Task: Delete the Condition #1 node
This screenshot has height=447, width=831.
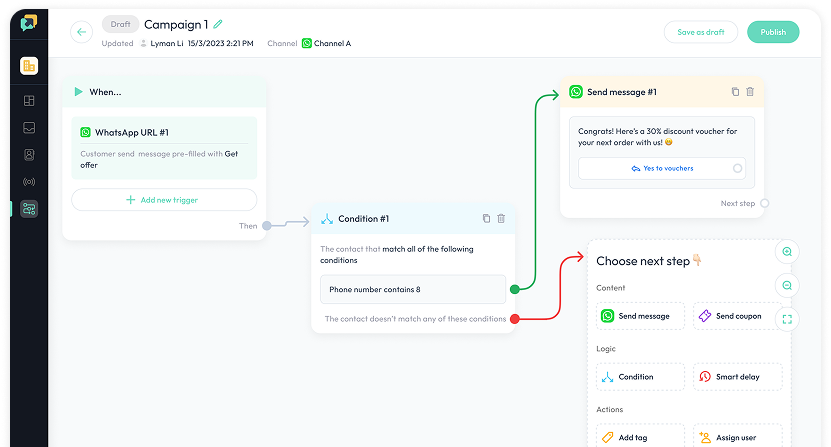Action: coord(501,218)
